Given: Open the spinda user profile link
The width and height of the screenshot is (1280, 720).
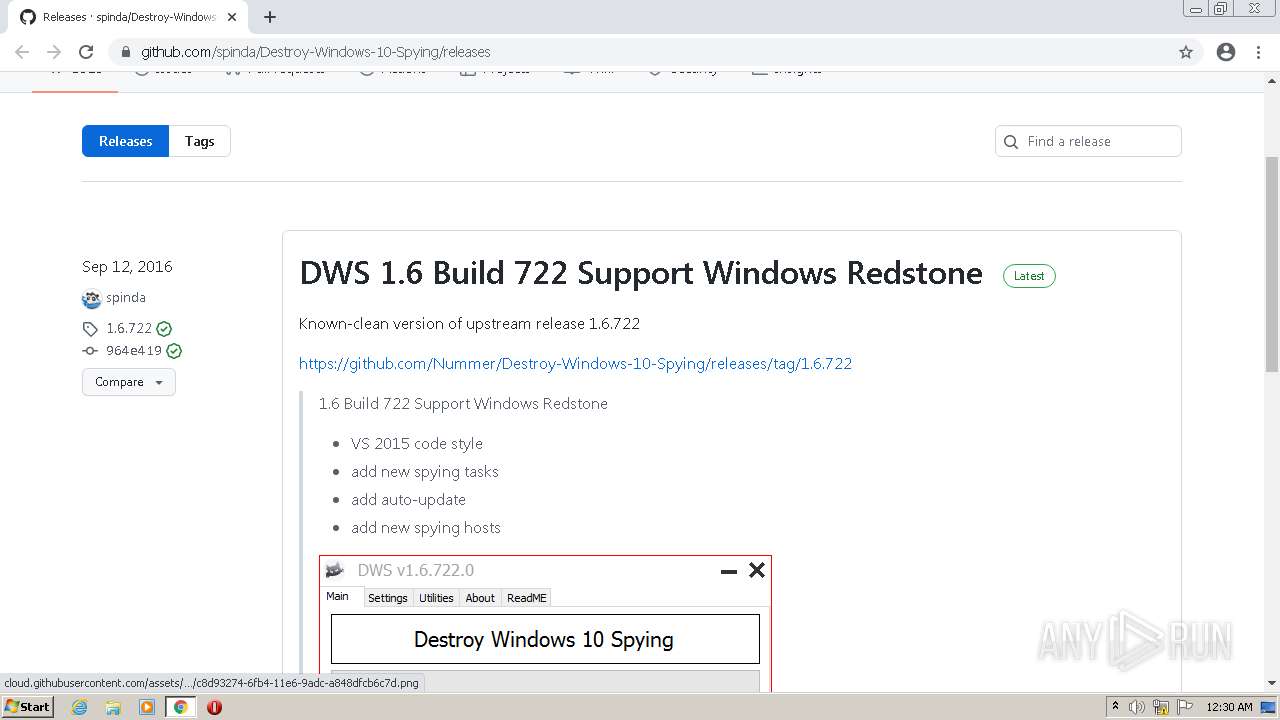Looking at the screenshot, I should (x=126, y=298).
